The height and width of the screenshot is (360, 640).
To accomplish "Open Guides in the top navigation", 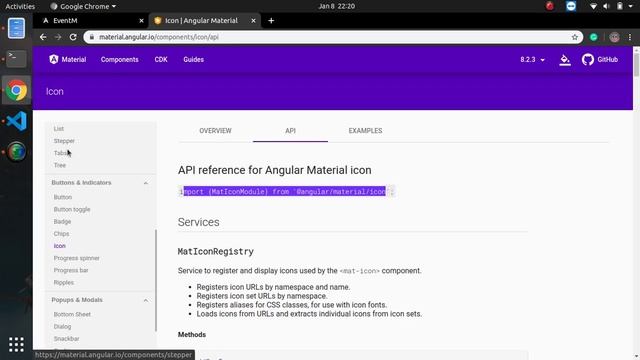I will (x=193, y=60).
